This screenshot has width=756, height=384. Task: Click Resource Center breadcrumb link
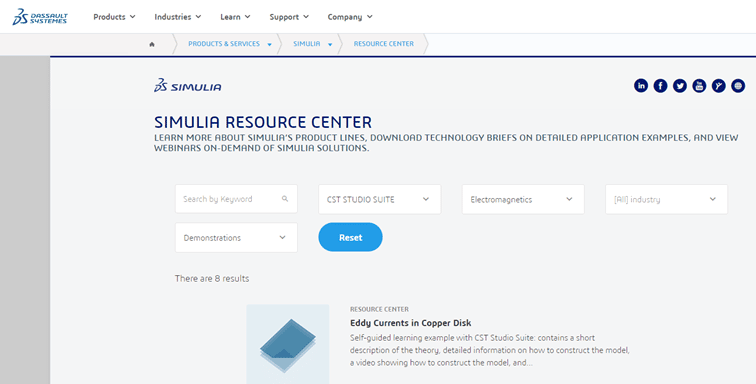[x=384, y=44]
